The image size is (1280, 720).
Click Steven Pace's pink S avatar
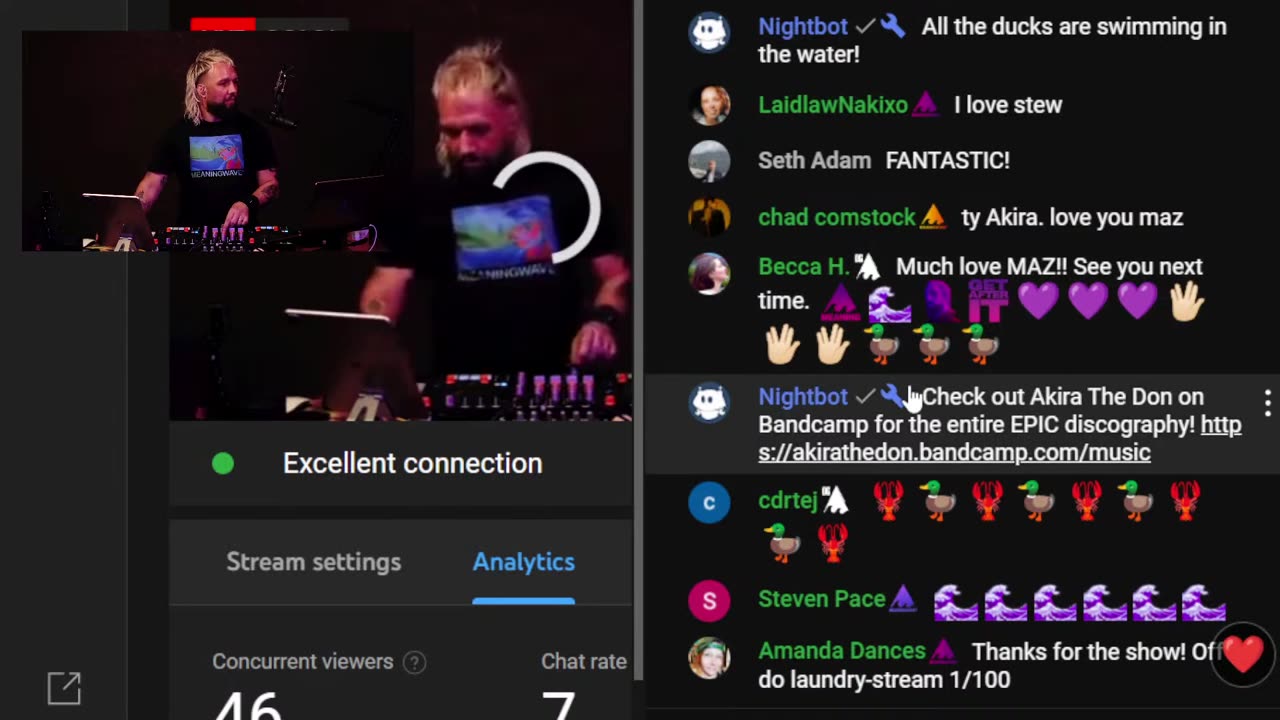pyautogui.click(x=709, y=601)
